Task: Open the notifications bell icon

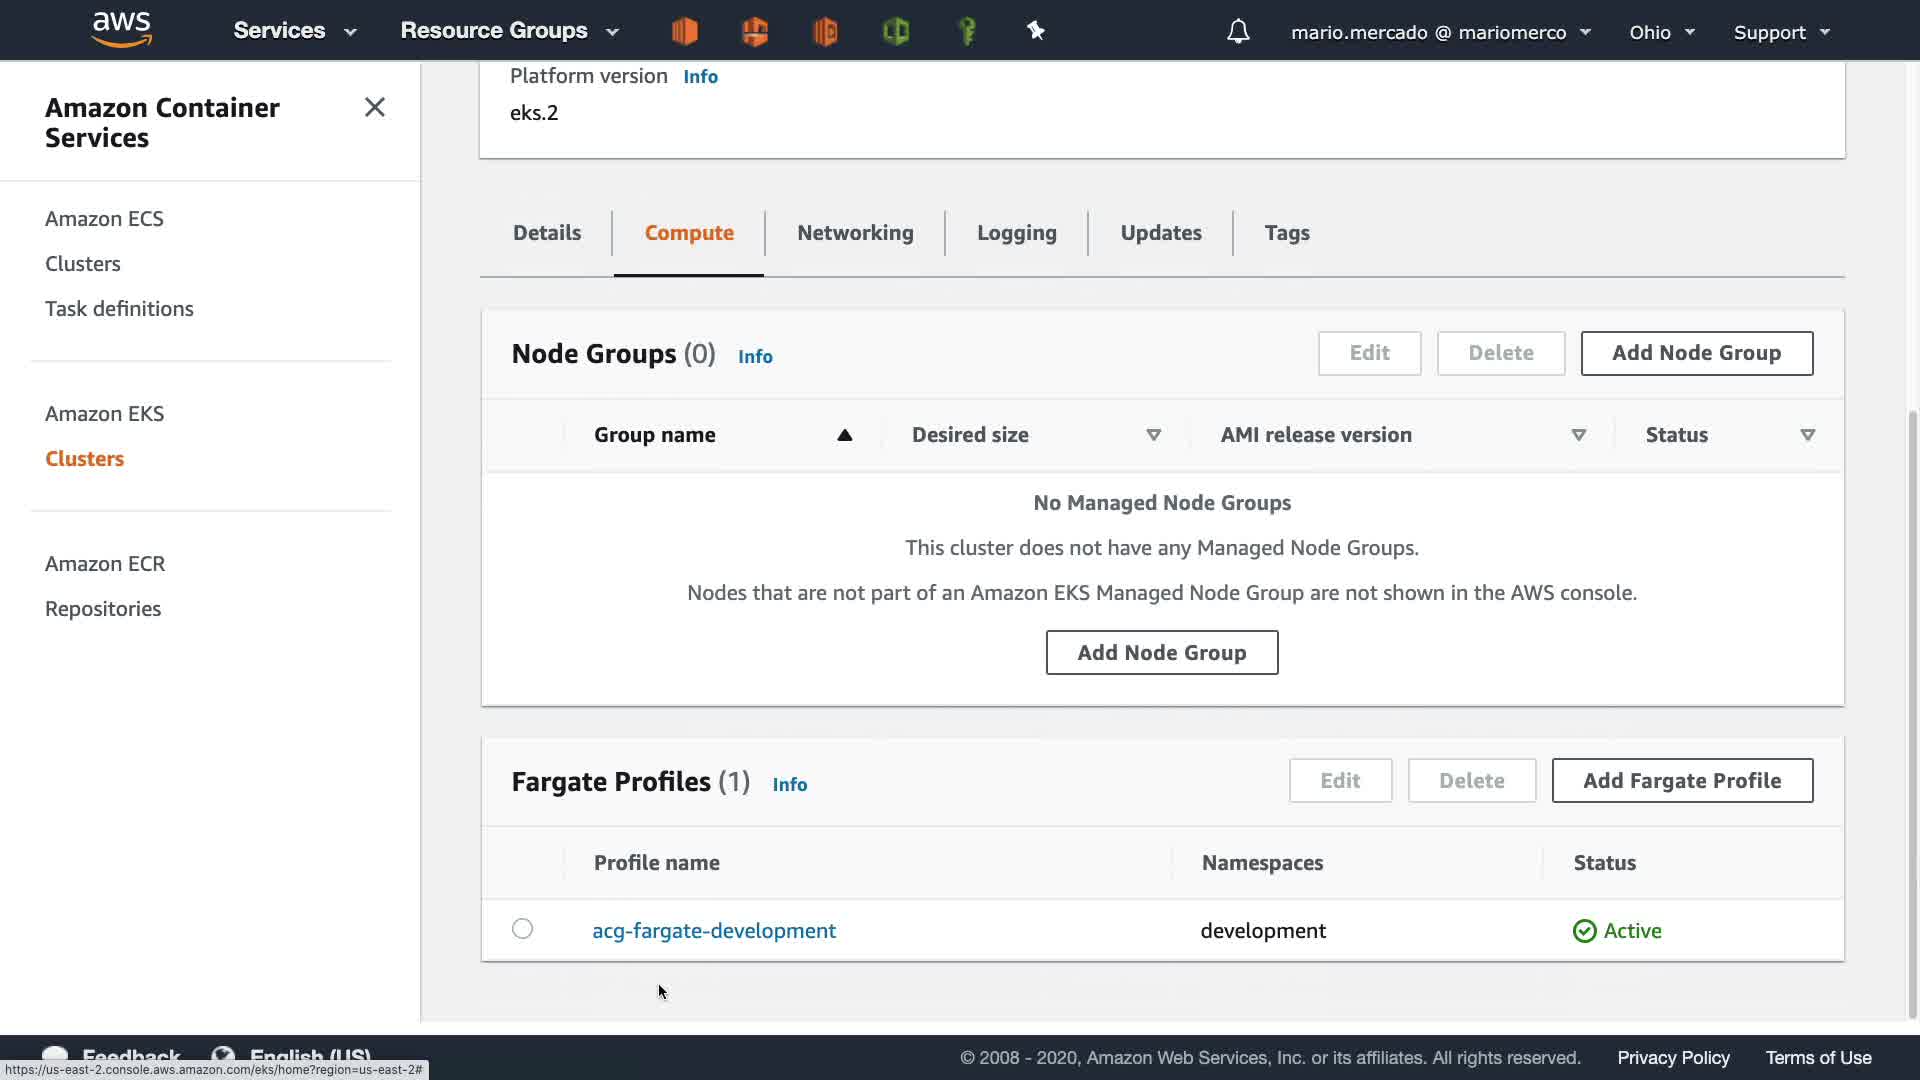Action: point(1238,32)
